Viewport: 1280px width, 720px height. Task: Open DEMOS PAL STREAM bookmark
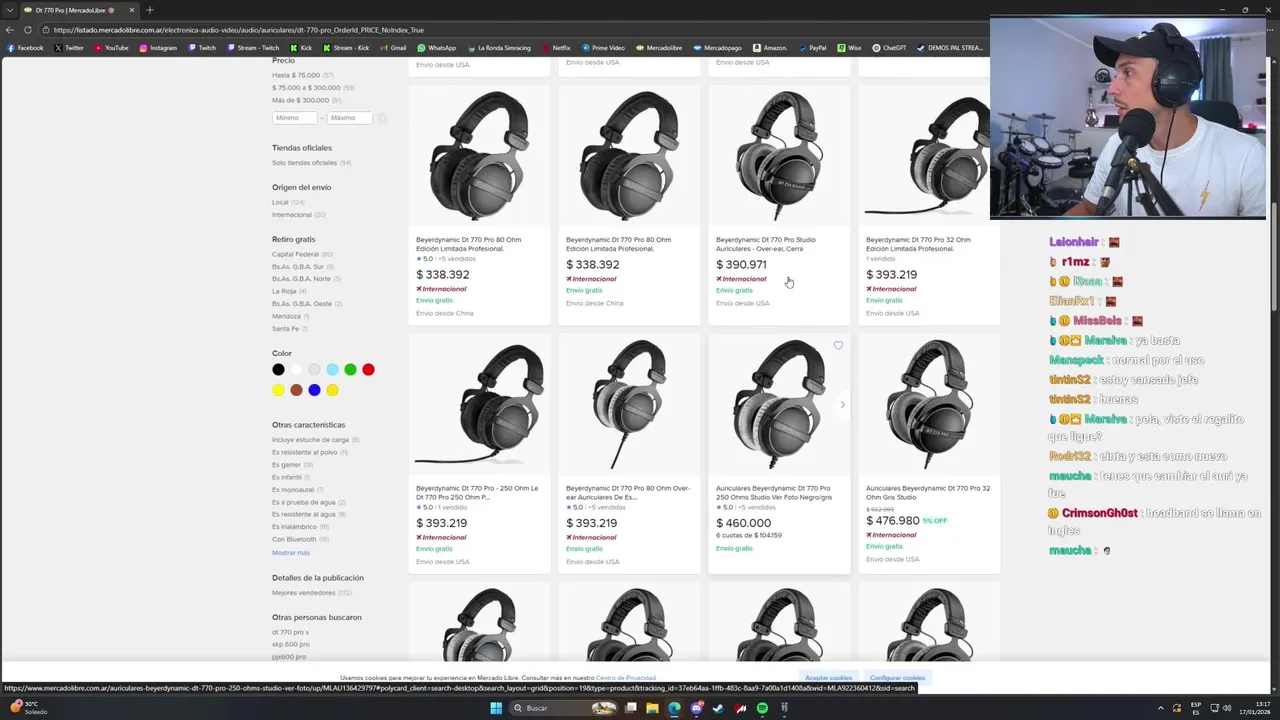click(x=949, y=48)
